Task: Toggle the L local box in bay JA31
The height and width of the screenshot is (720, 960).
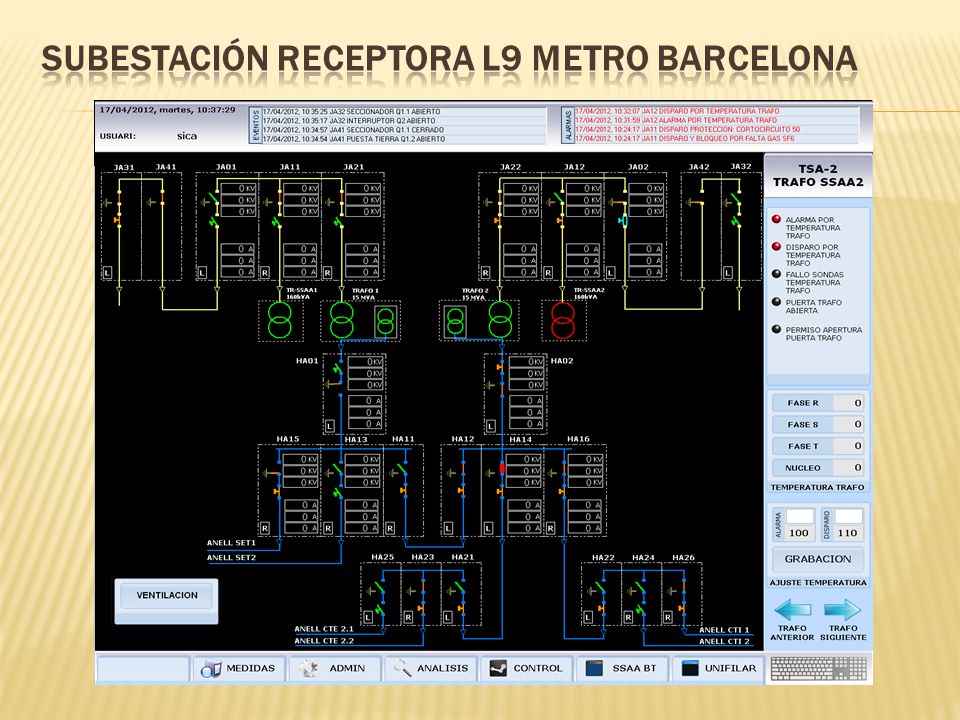Action: [x=108, y=272]
